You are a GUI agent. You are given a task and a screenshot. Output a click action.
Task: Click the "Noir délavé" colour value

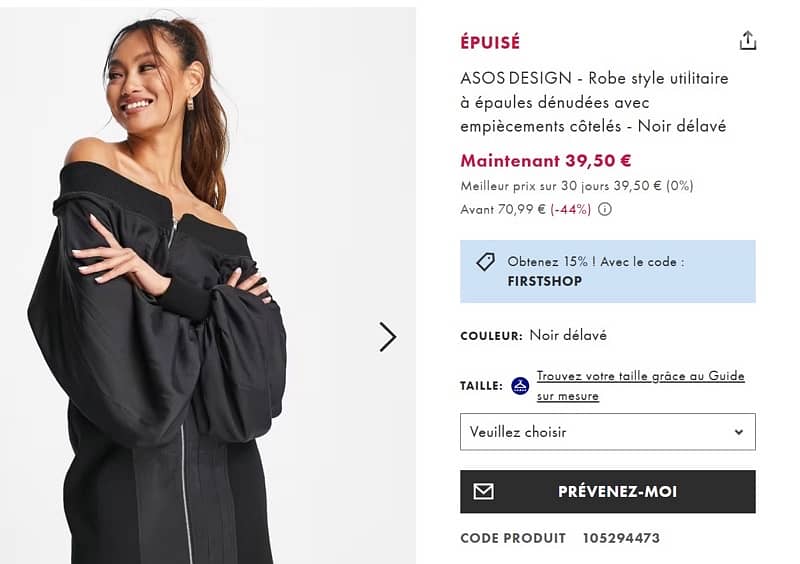coord(568,336)
